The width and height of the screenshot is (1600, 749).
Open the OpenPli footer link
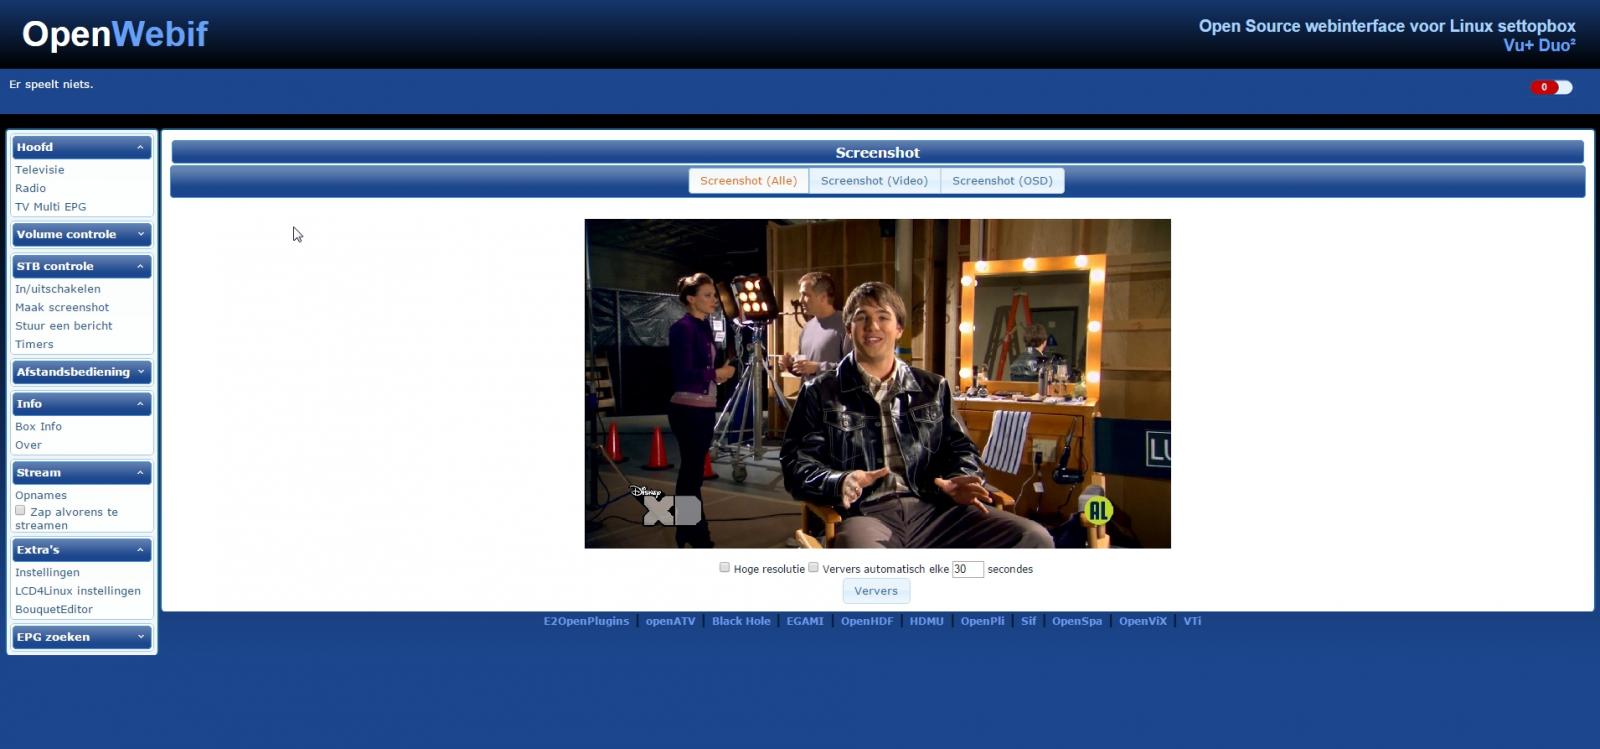(983, 621)
